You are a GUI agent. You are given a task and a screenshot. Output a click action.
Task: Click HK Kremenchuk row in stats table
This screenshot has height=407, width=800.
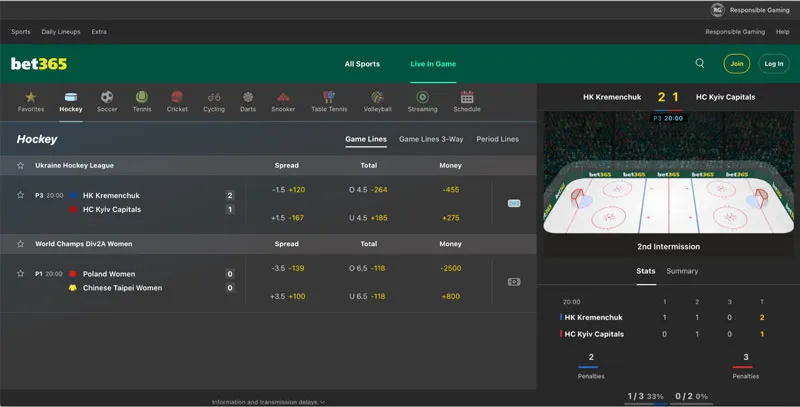tap(662, 317)
